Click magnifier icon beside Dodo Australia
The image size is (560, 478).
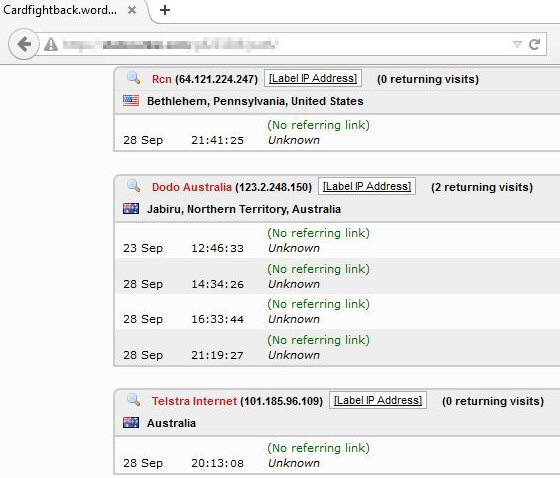(x=134, y=185)
